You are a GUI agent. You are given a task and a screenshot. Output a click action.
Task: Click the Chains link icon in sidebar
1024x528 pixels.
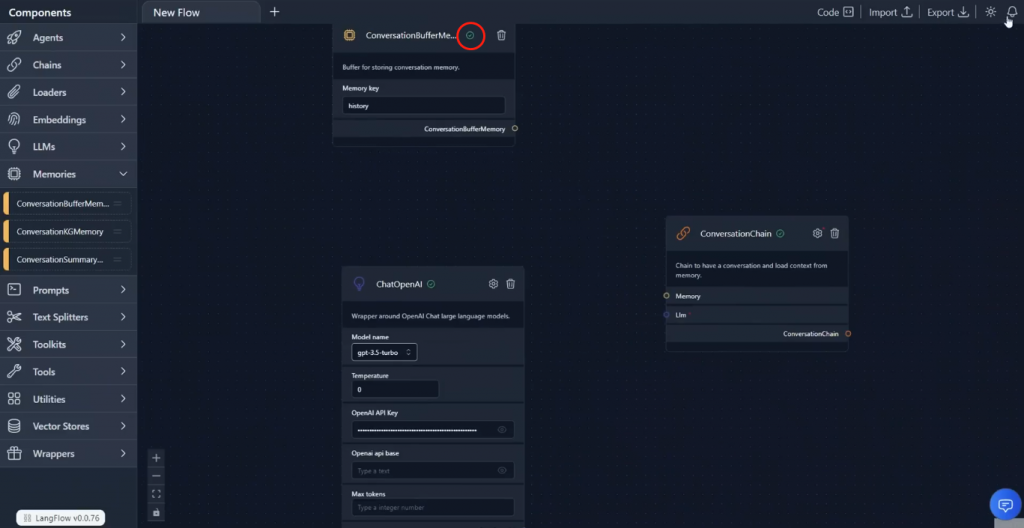coord(14,65)
